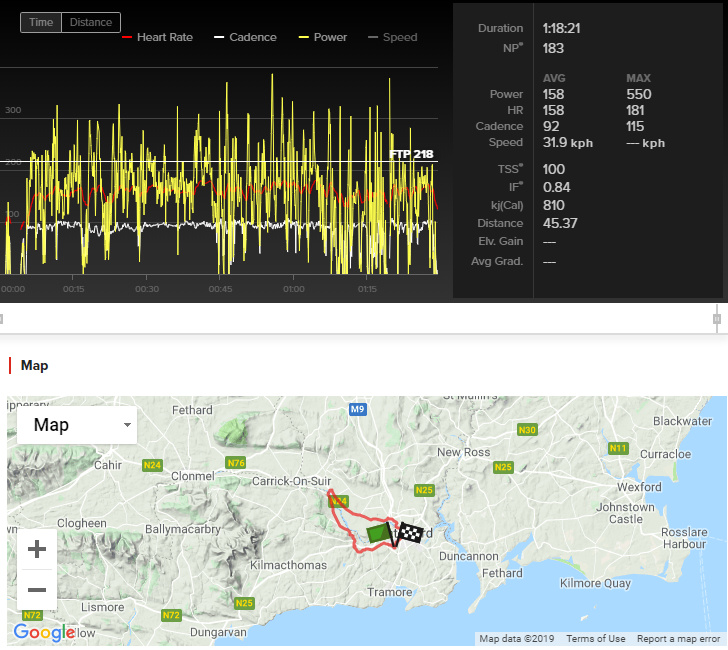Viewport: 728px width, 650px height.
Task: Click the M9 motorway shield on map
Action: [358, 409]
